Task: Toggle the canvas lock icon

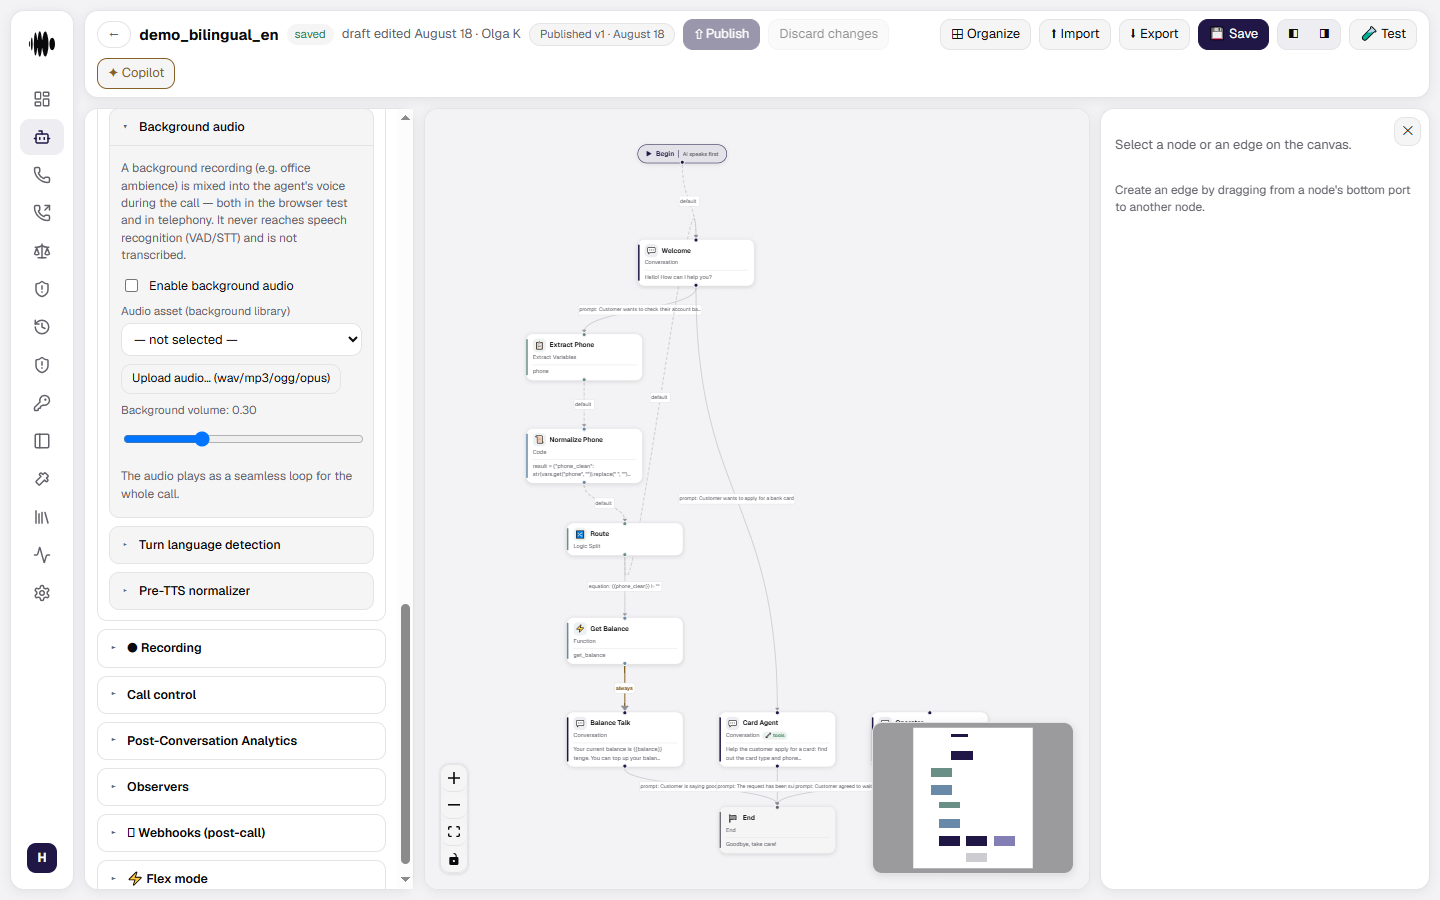Action: point(454,859)
